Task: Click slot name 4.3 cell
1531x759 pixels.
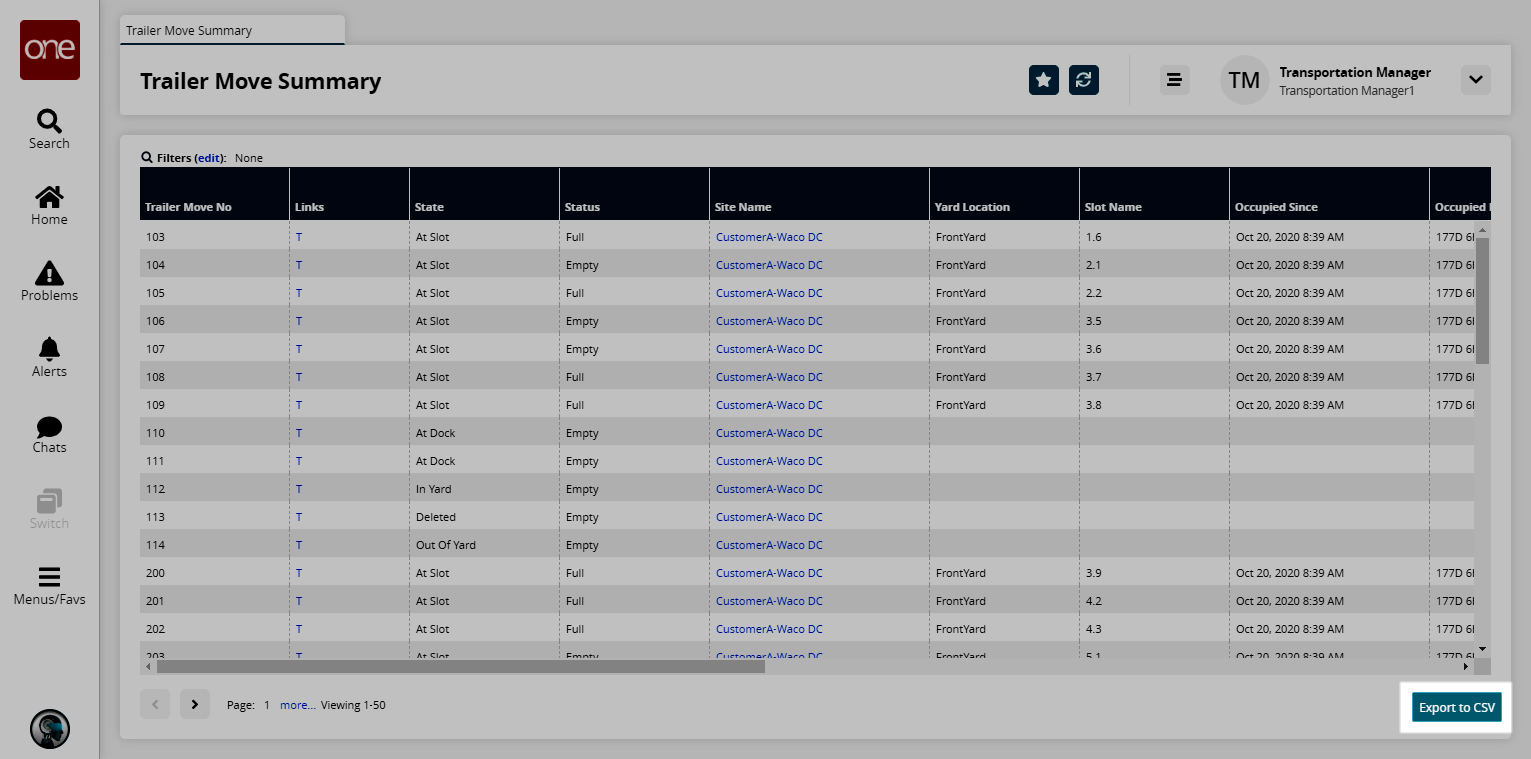Action: tap(1154, 629)
